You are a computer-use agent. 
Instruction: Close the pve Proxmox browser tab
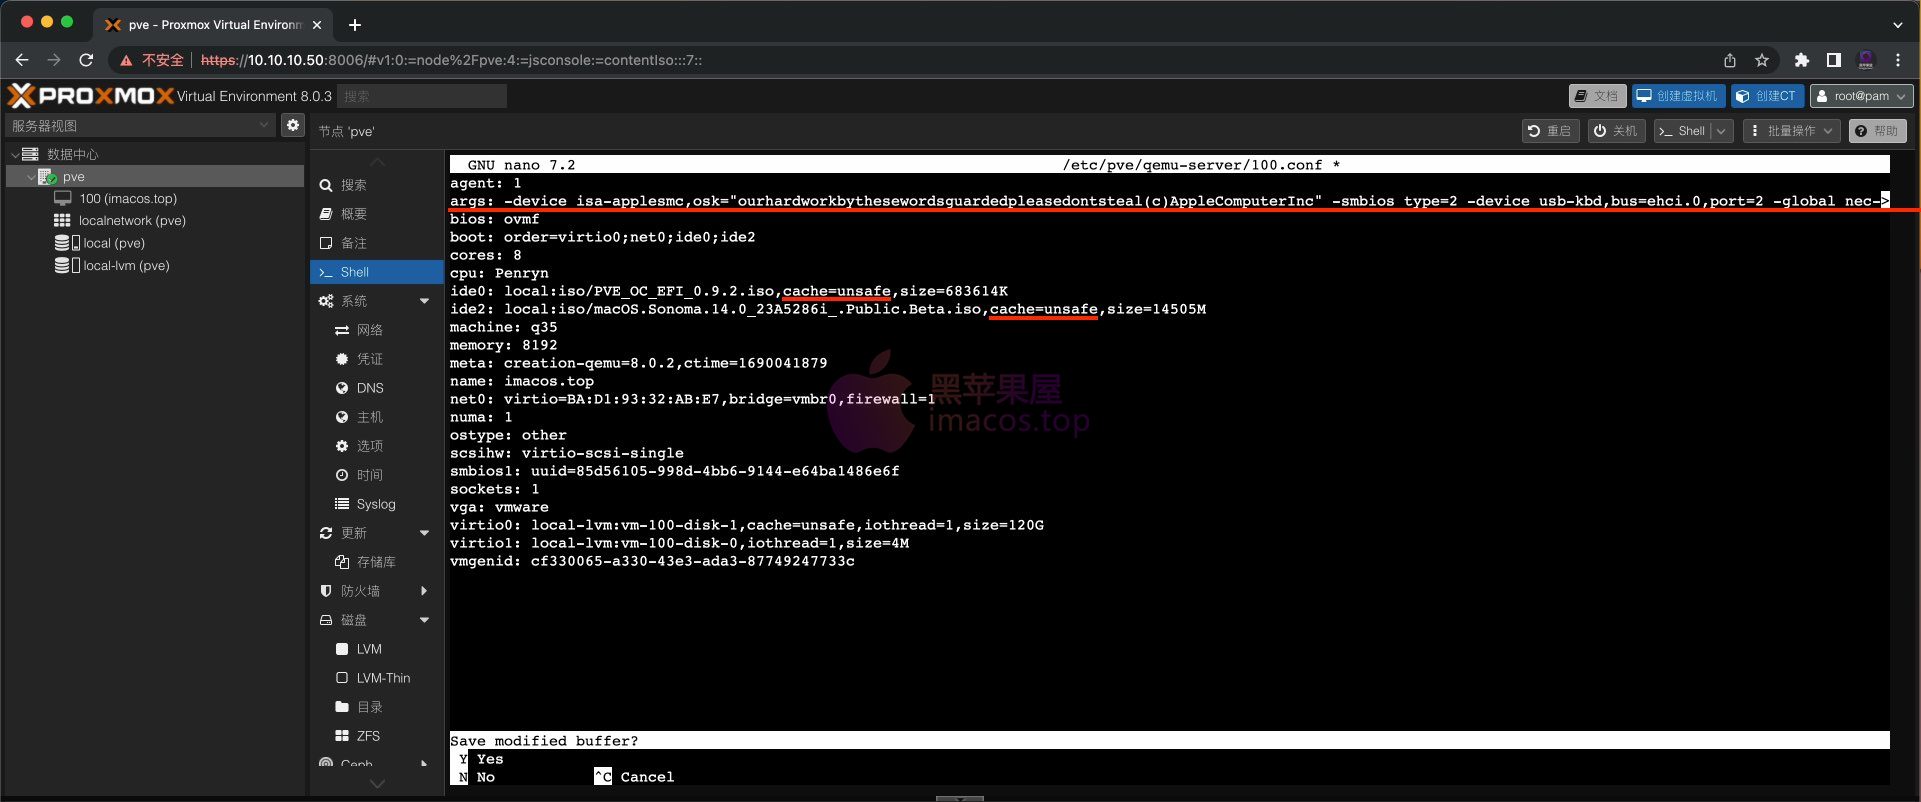click(317, 25)
